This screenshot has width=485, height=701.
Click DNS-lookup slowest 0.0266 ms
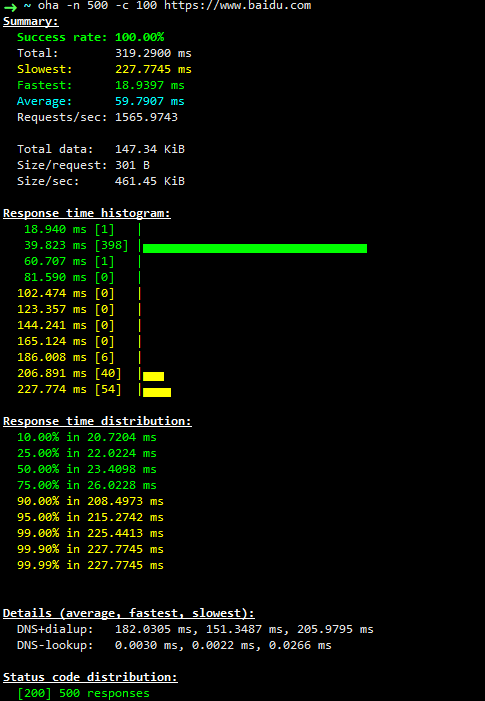(x=300, y=646)
